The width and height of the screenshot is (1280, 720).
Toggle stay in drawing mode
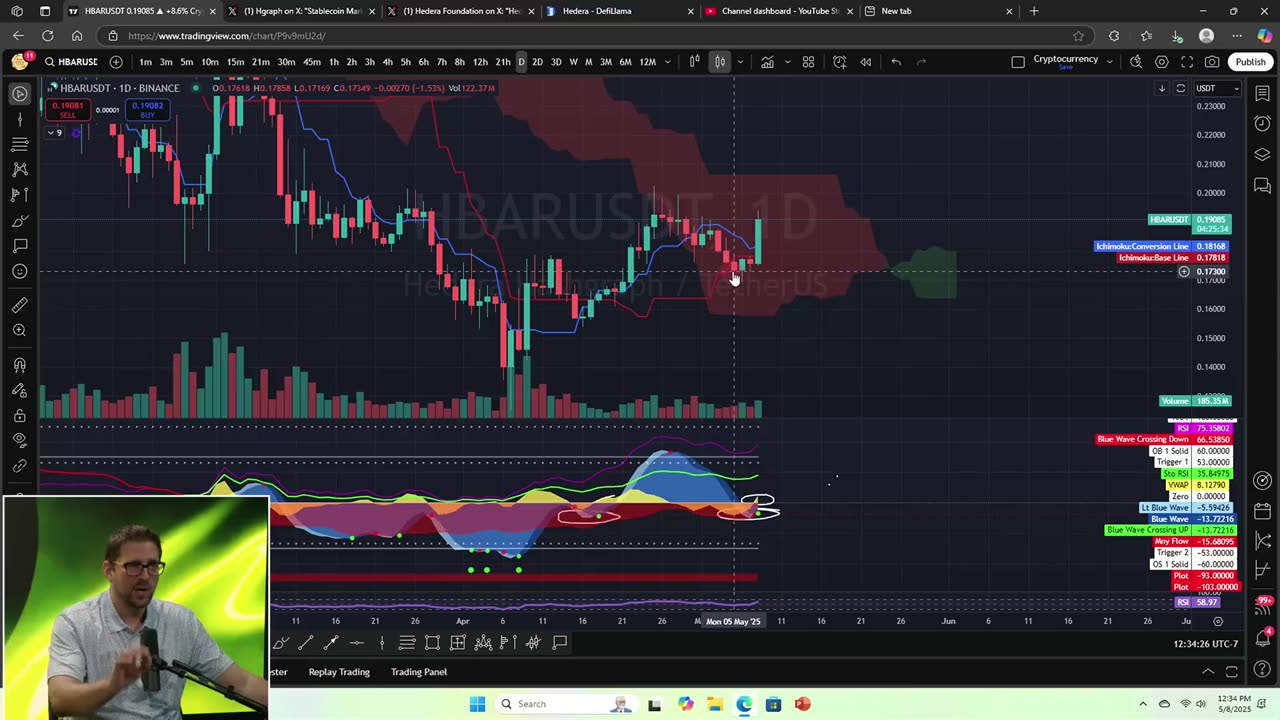(x=20, y=390)
